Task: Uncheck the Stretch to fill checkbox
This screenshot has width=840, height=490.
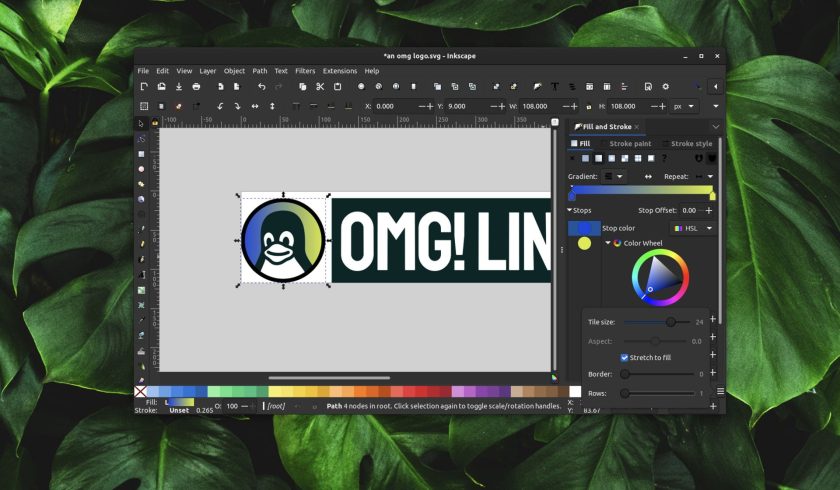Action: tap(624, 357)
